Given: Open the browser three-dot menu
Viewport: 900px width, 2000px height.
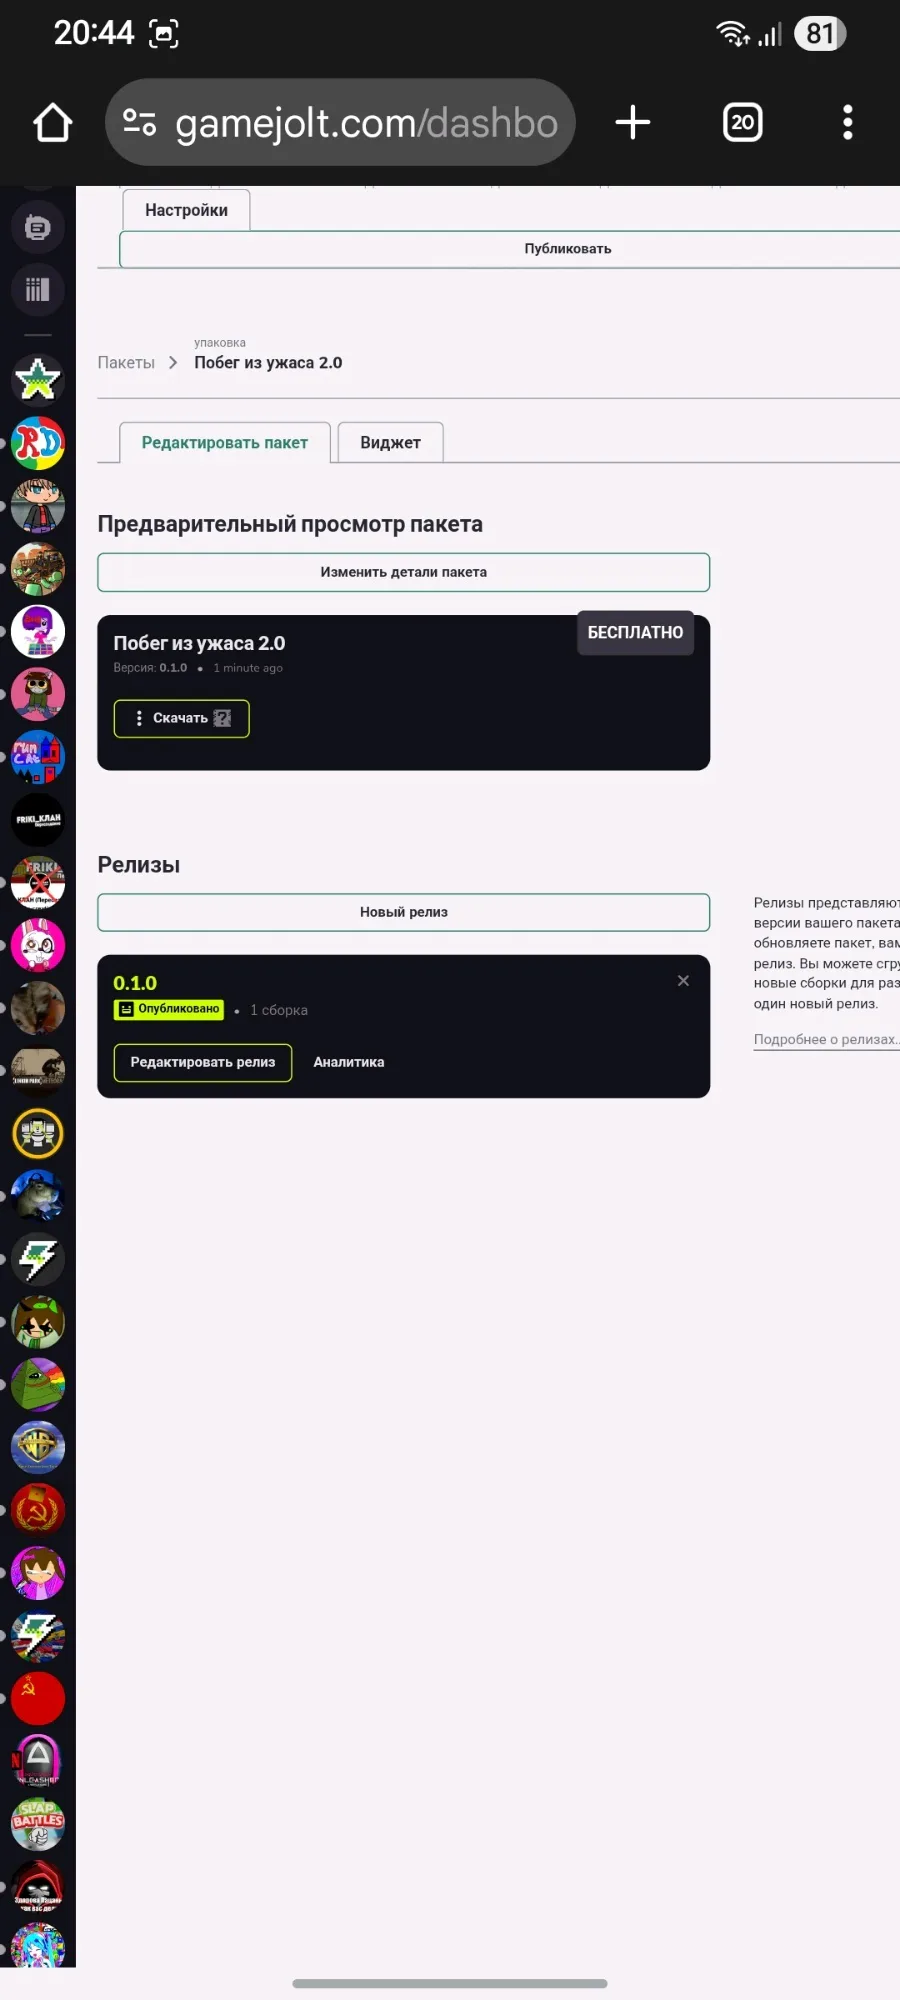Looking at the screenshot, I should click(847, 123).
